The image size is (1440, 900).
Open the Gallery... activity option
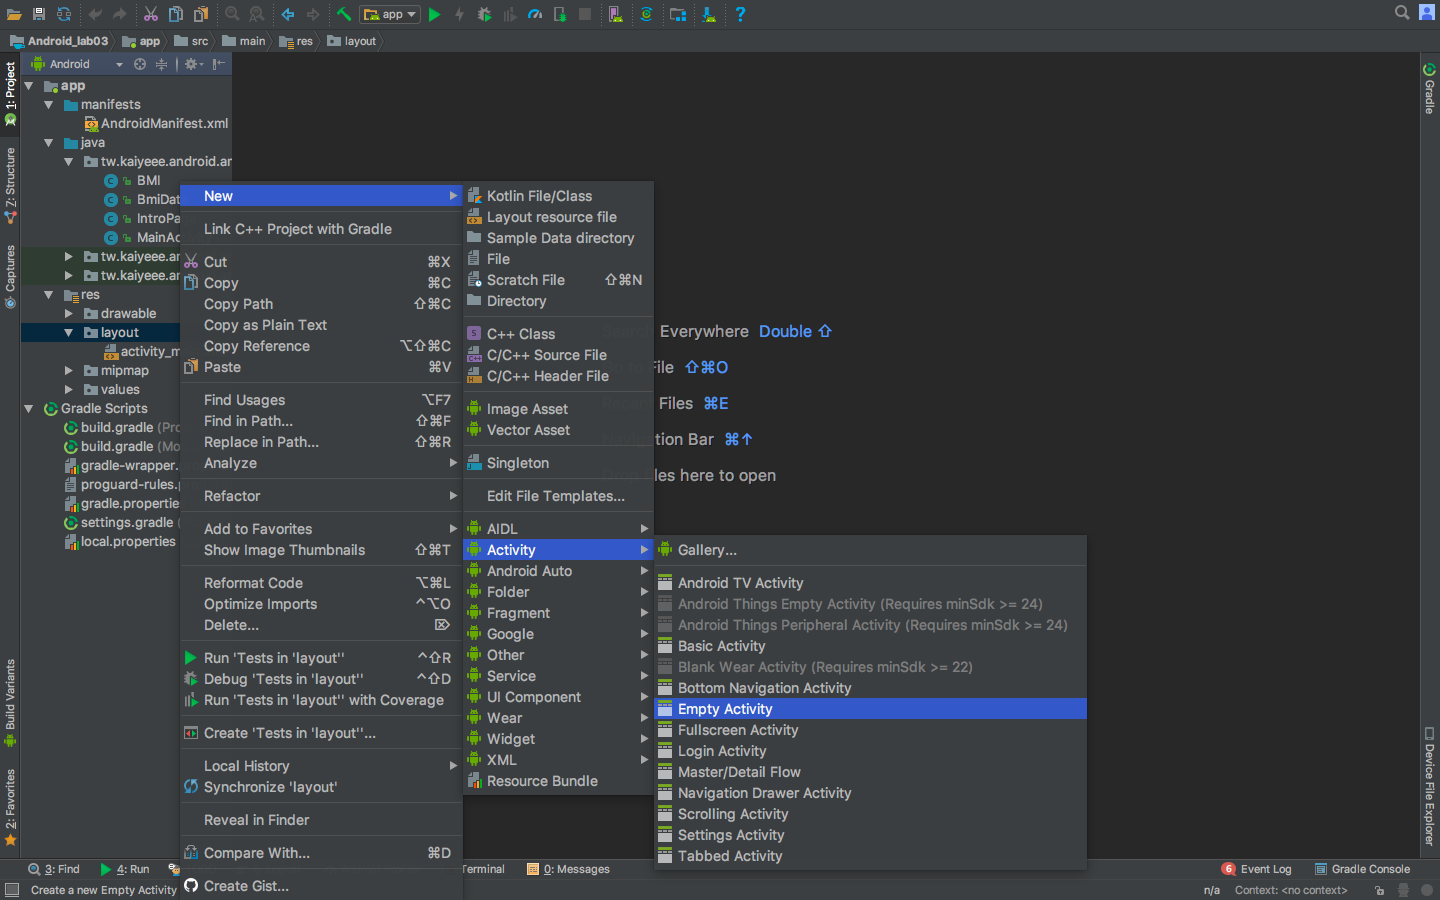tap(870, 550)
